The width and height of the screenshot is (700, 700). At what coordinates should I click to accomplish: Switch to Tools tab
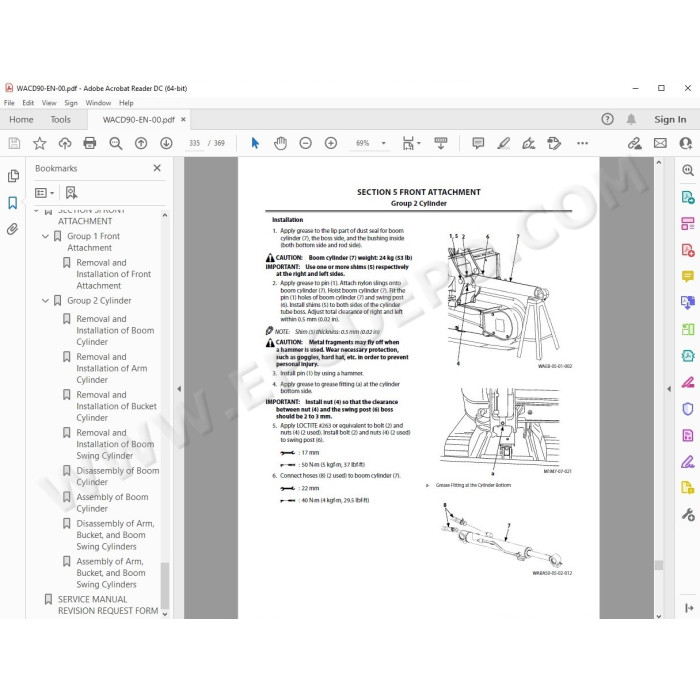tap(60, 120)
